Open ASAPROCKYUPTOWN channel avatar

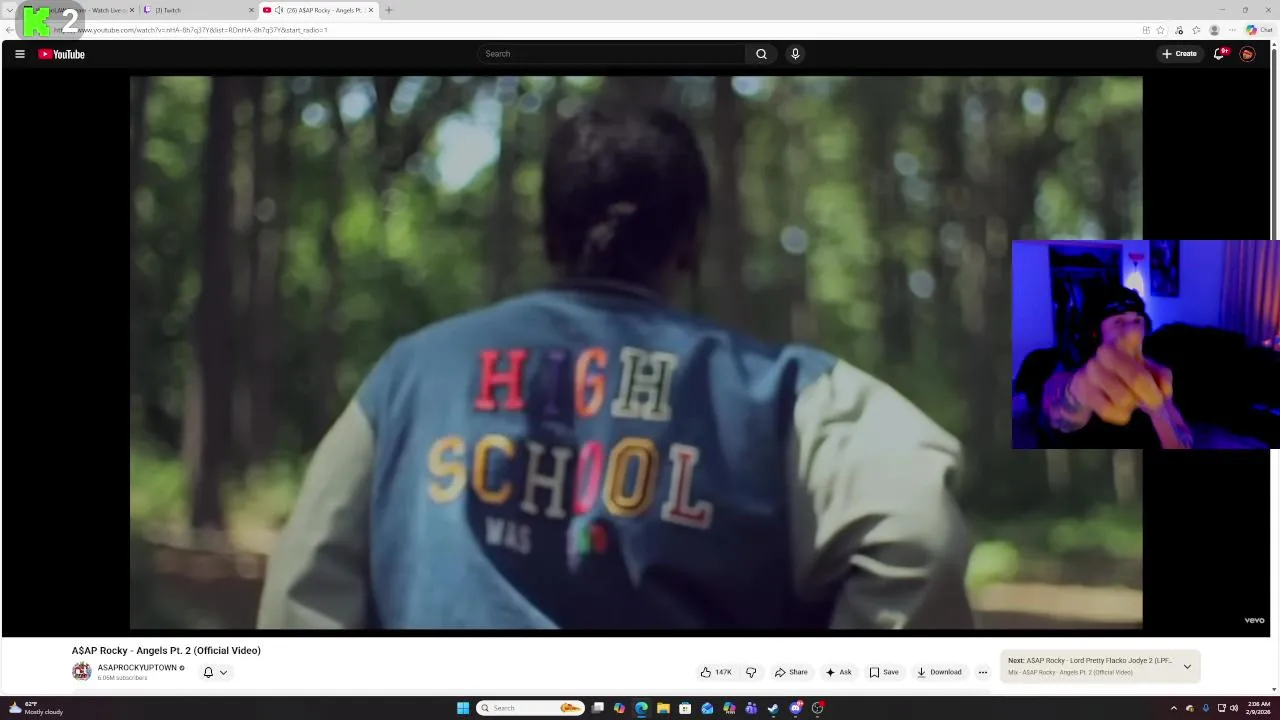coord(81,672)
